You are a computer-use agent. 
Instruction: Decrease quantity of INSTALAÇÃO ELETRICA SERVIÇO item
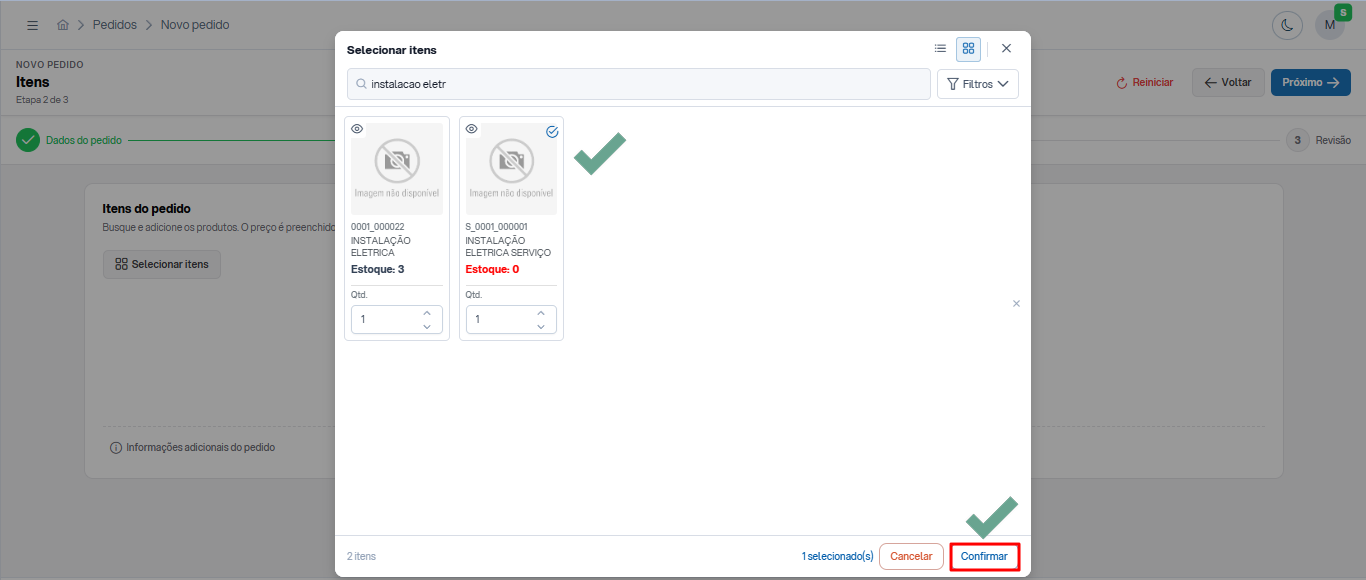click(x=541, y=326)
